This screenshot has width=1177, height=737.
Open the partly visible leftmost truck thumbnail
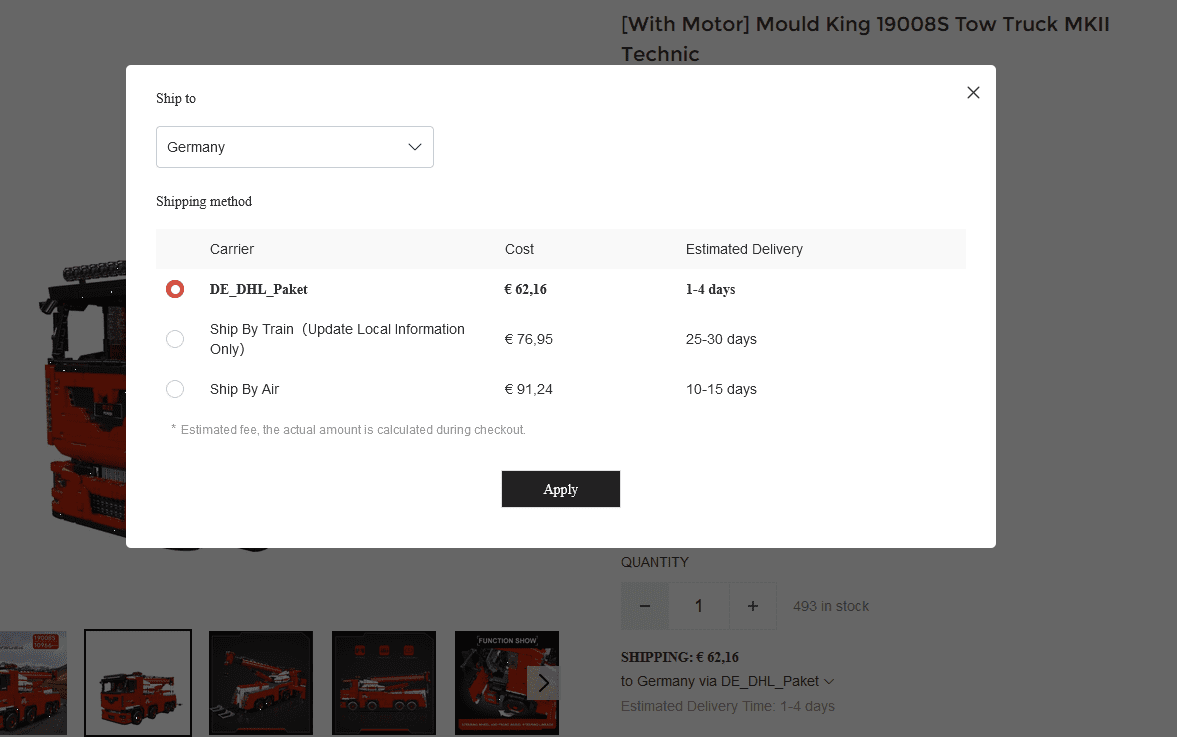pyautogui.click(x=33, y=683)
